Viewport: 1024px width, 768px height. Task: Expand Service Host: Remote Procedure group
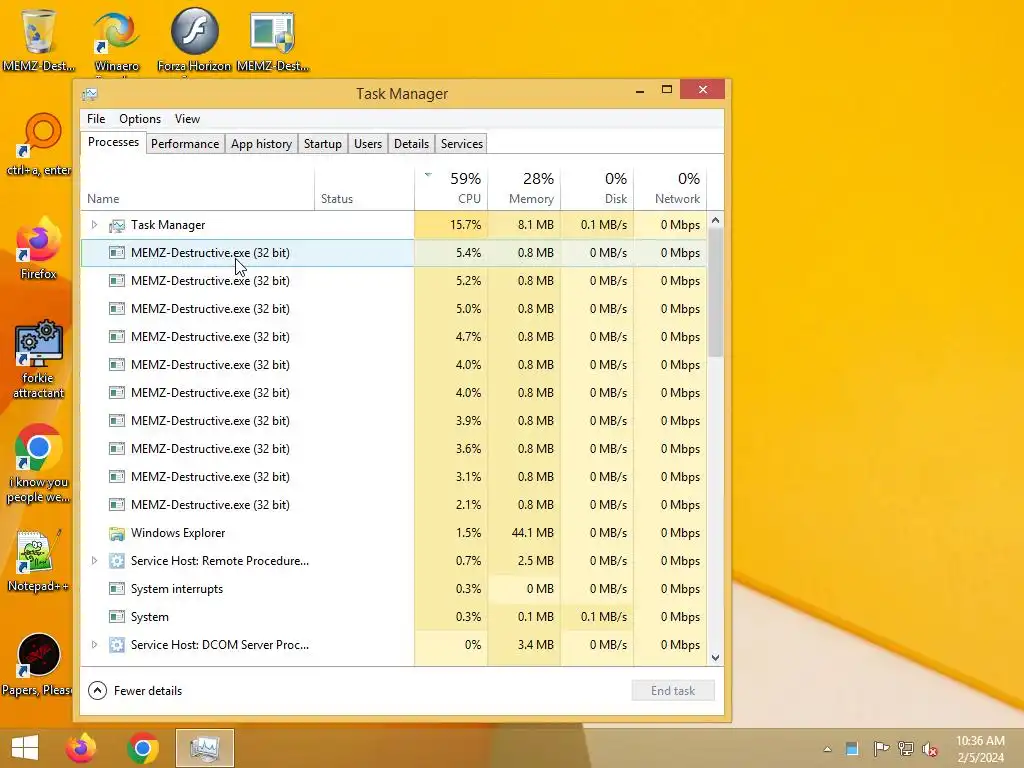point(94,560)
